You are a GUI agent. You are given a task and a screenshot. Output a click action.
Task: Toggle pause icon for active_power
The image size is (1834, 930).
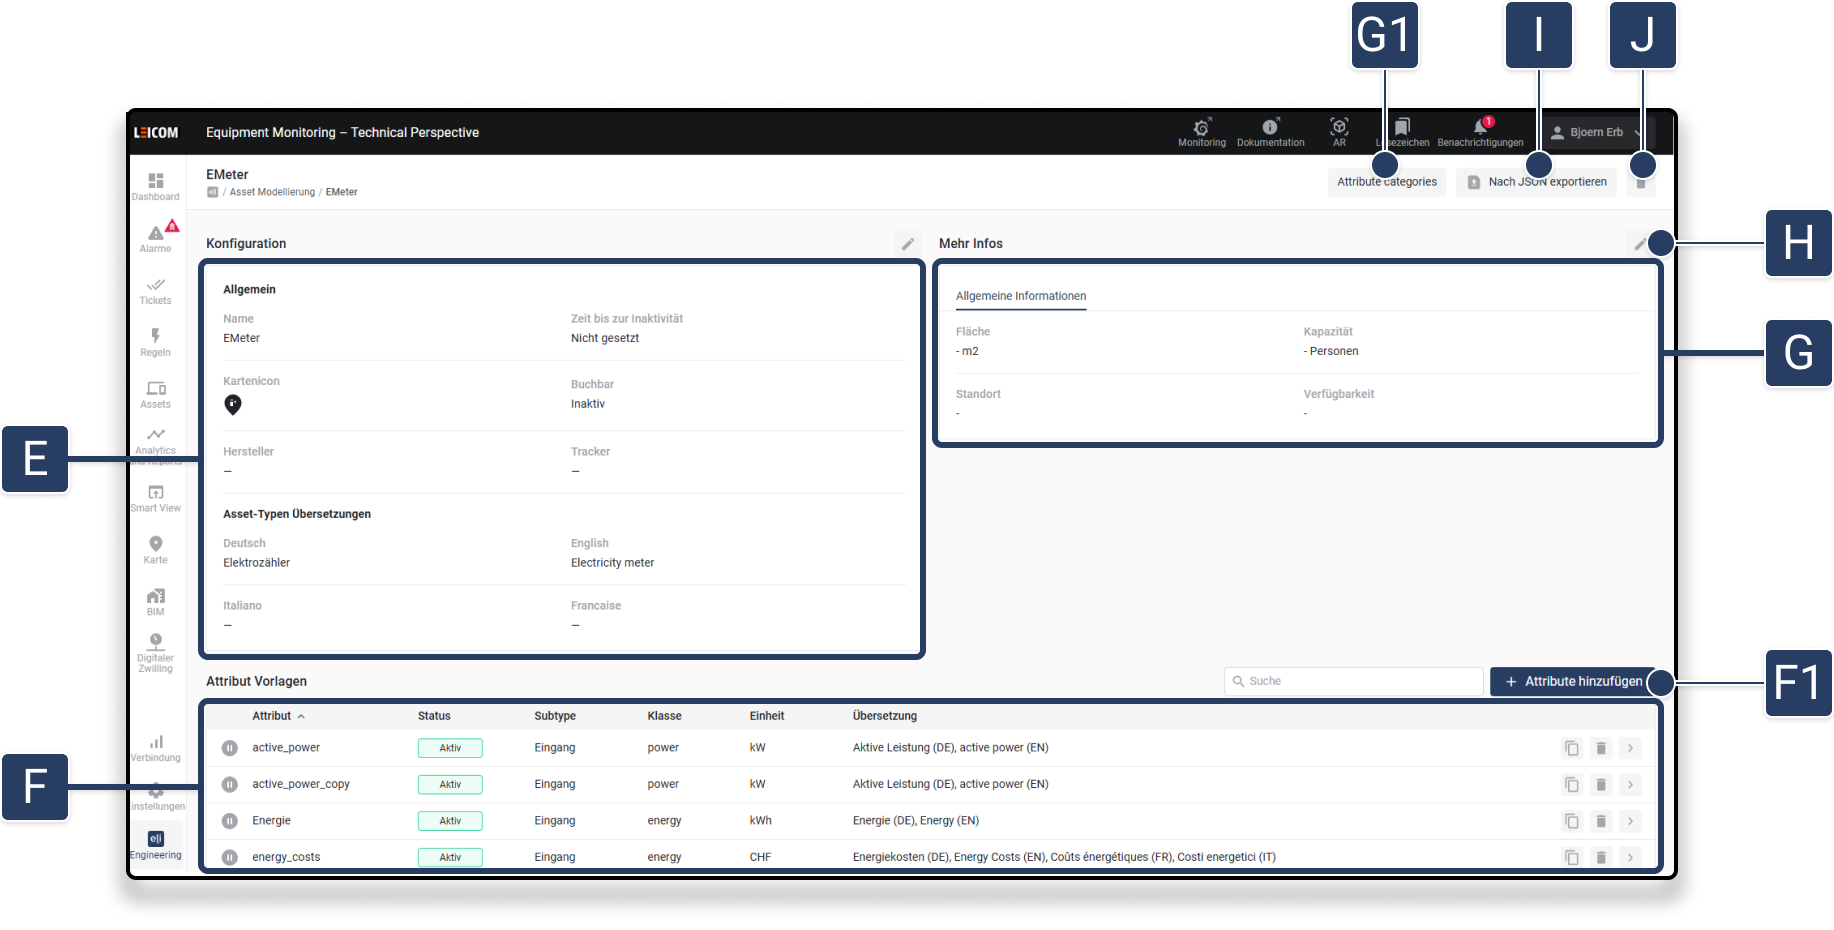(x=230, y=748)
